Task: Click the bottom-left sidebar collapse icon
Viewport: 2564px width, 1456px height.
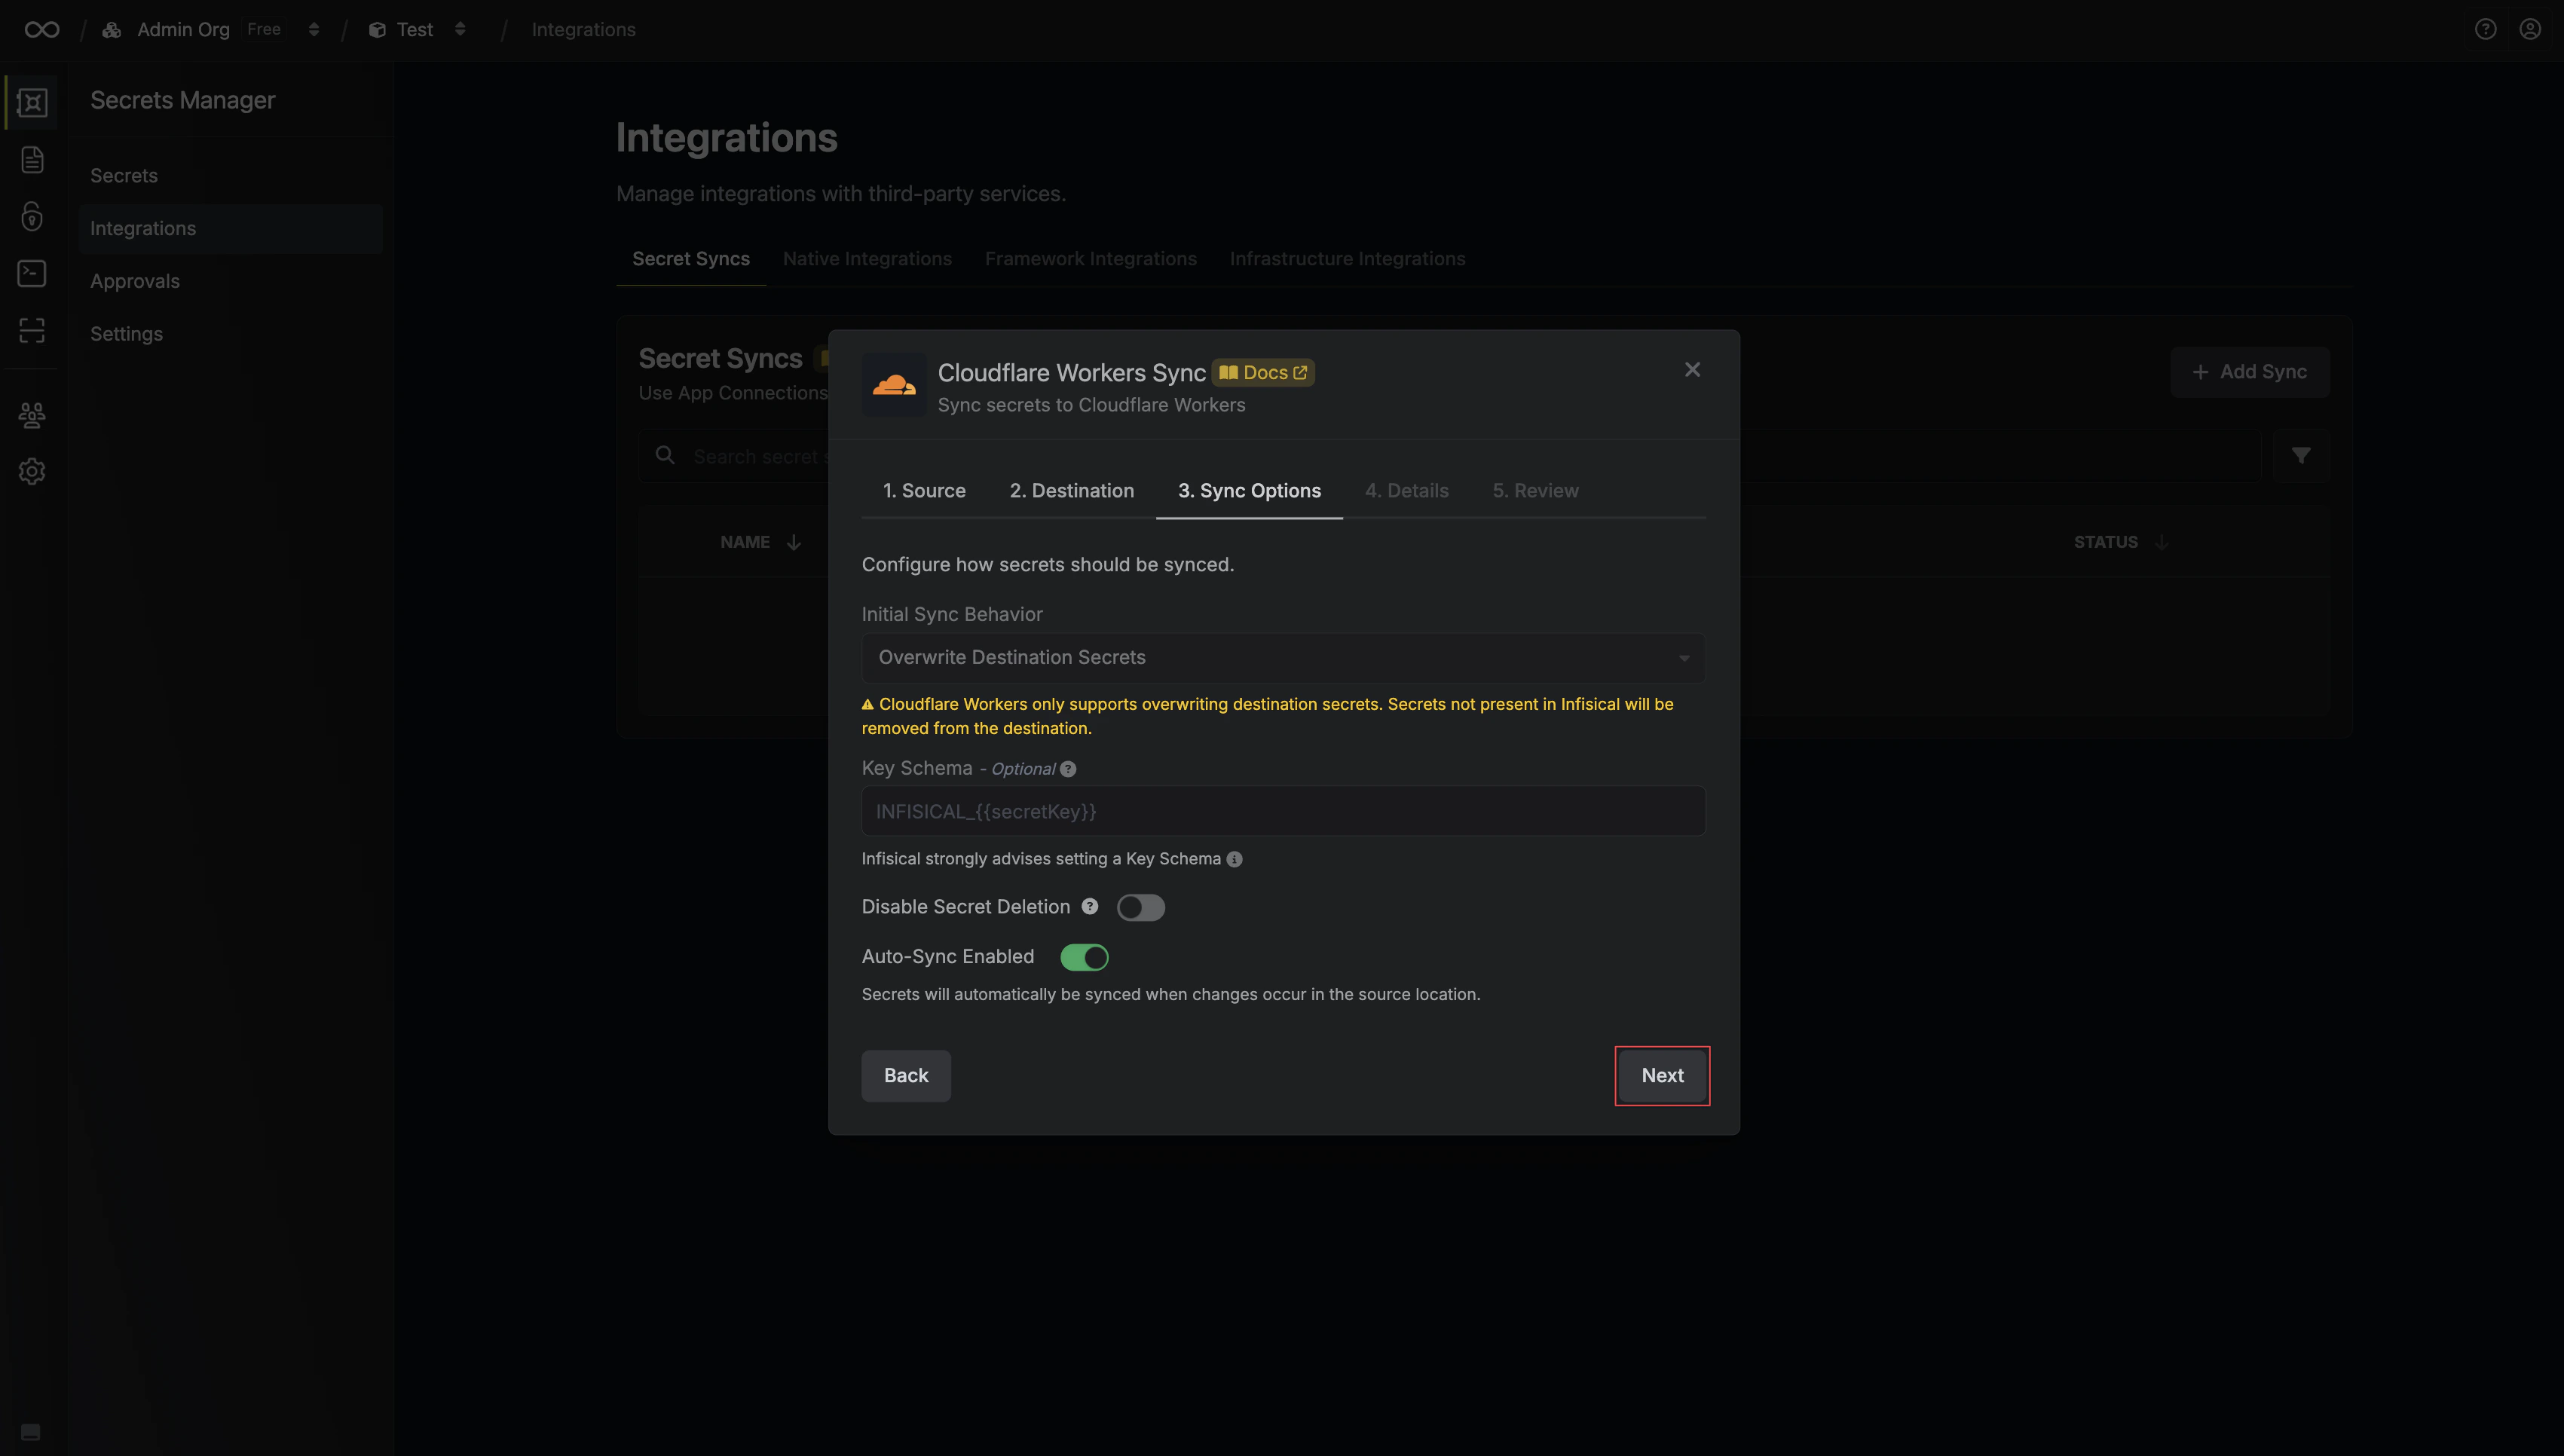Action: (31, 1432)
